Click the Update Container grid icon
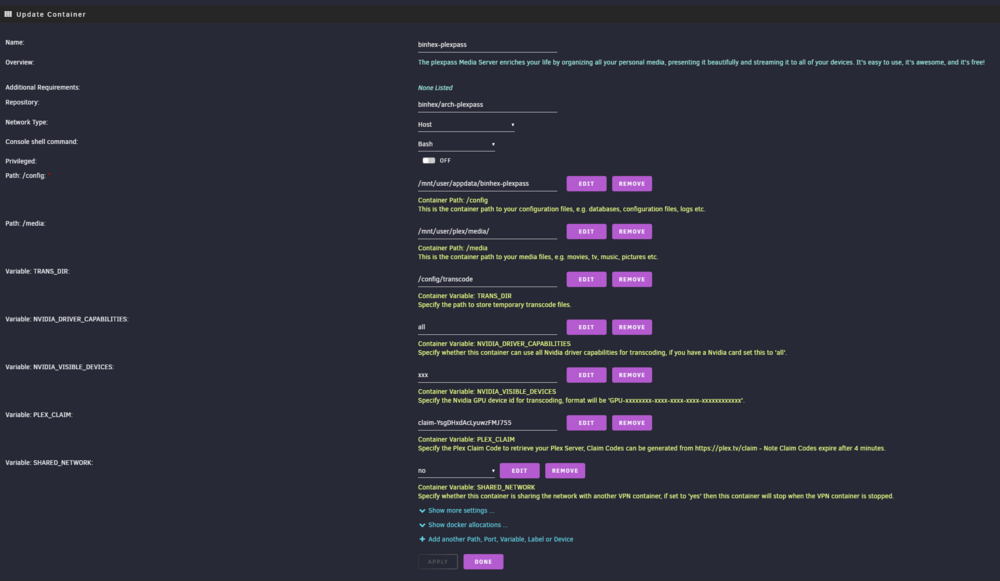1000x581 pixels. point(8,13)
